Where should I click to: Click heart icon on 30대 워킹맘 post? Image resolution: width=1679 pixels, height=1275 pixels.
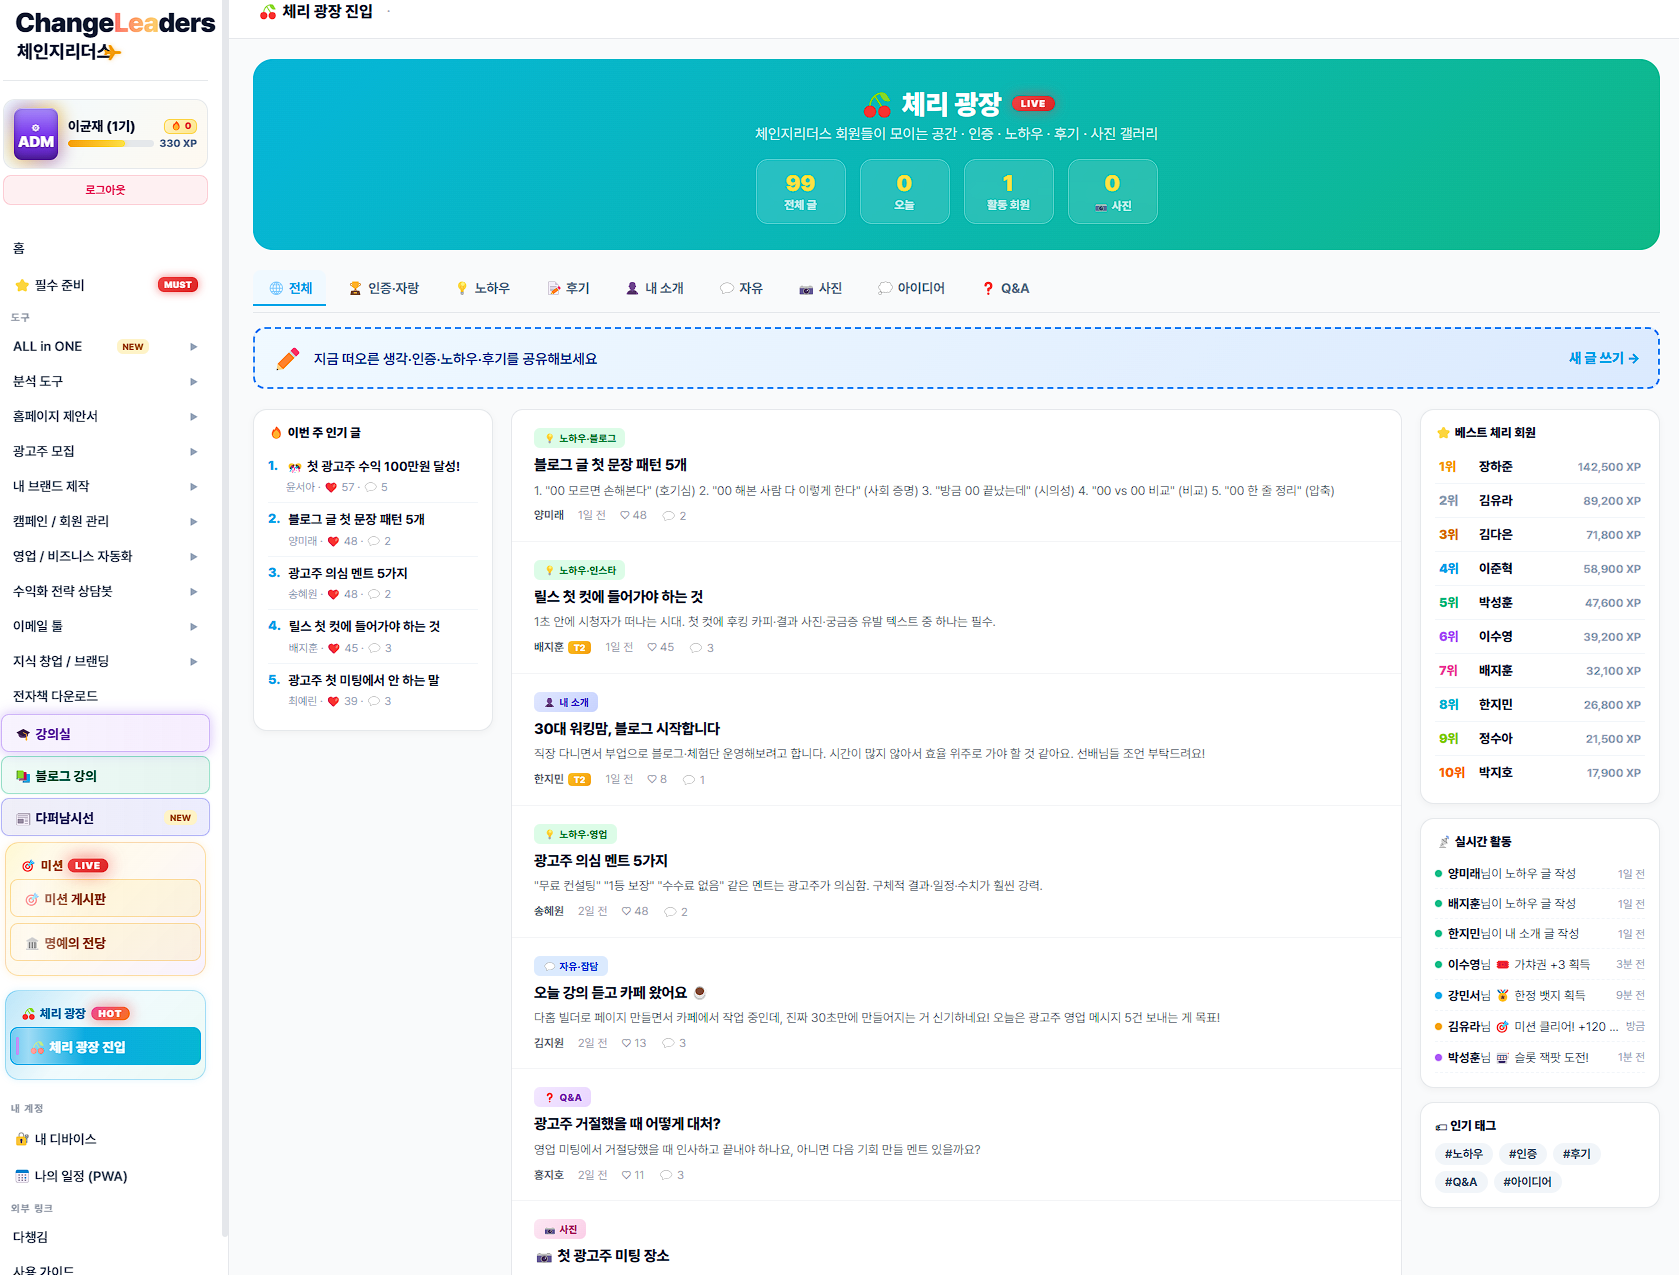click(652, 780)
